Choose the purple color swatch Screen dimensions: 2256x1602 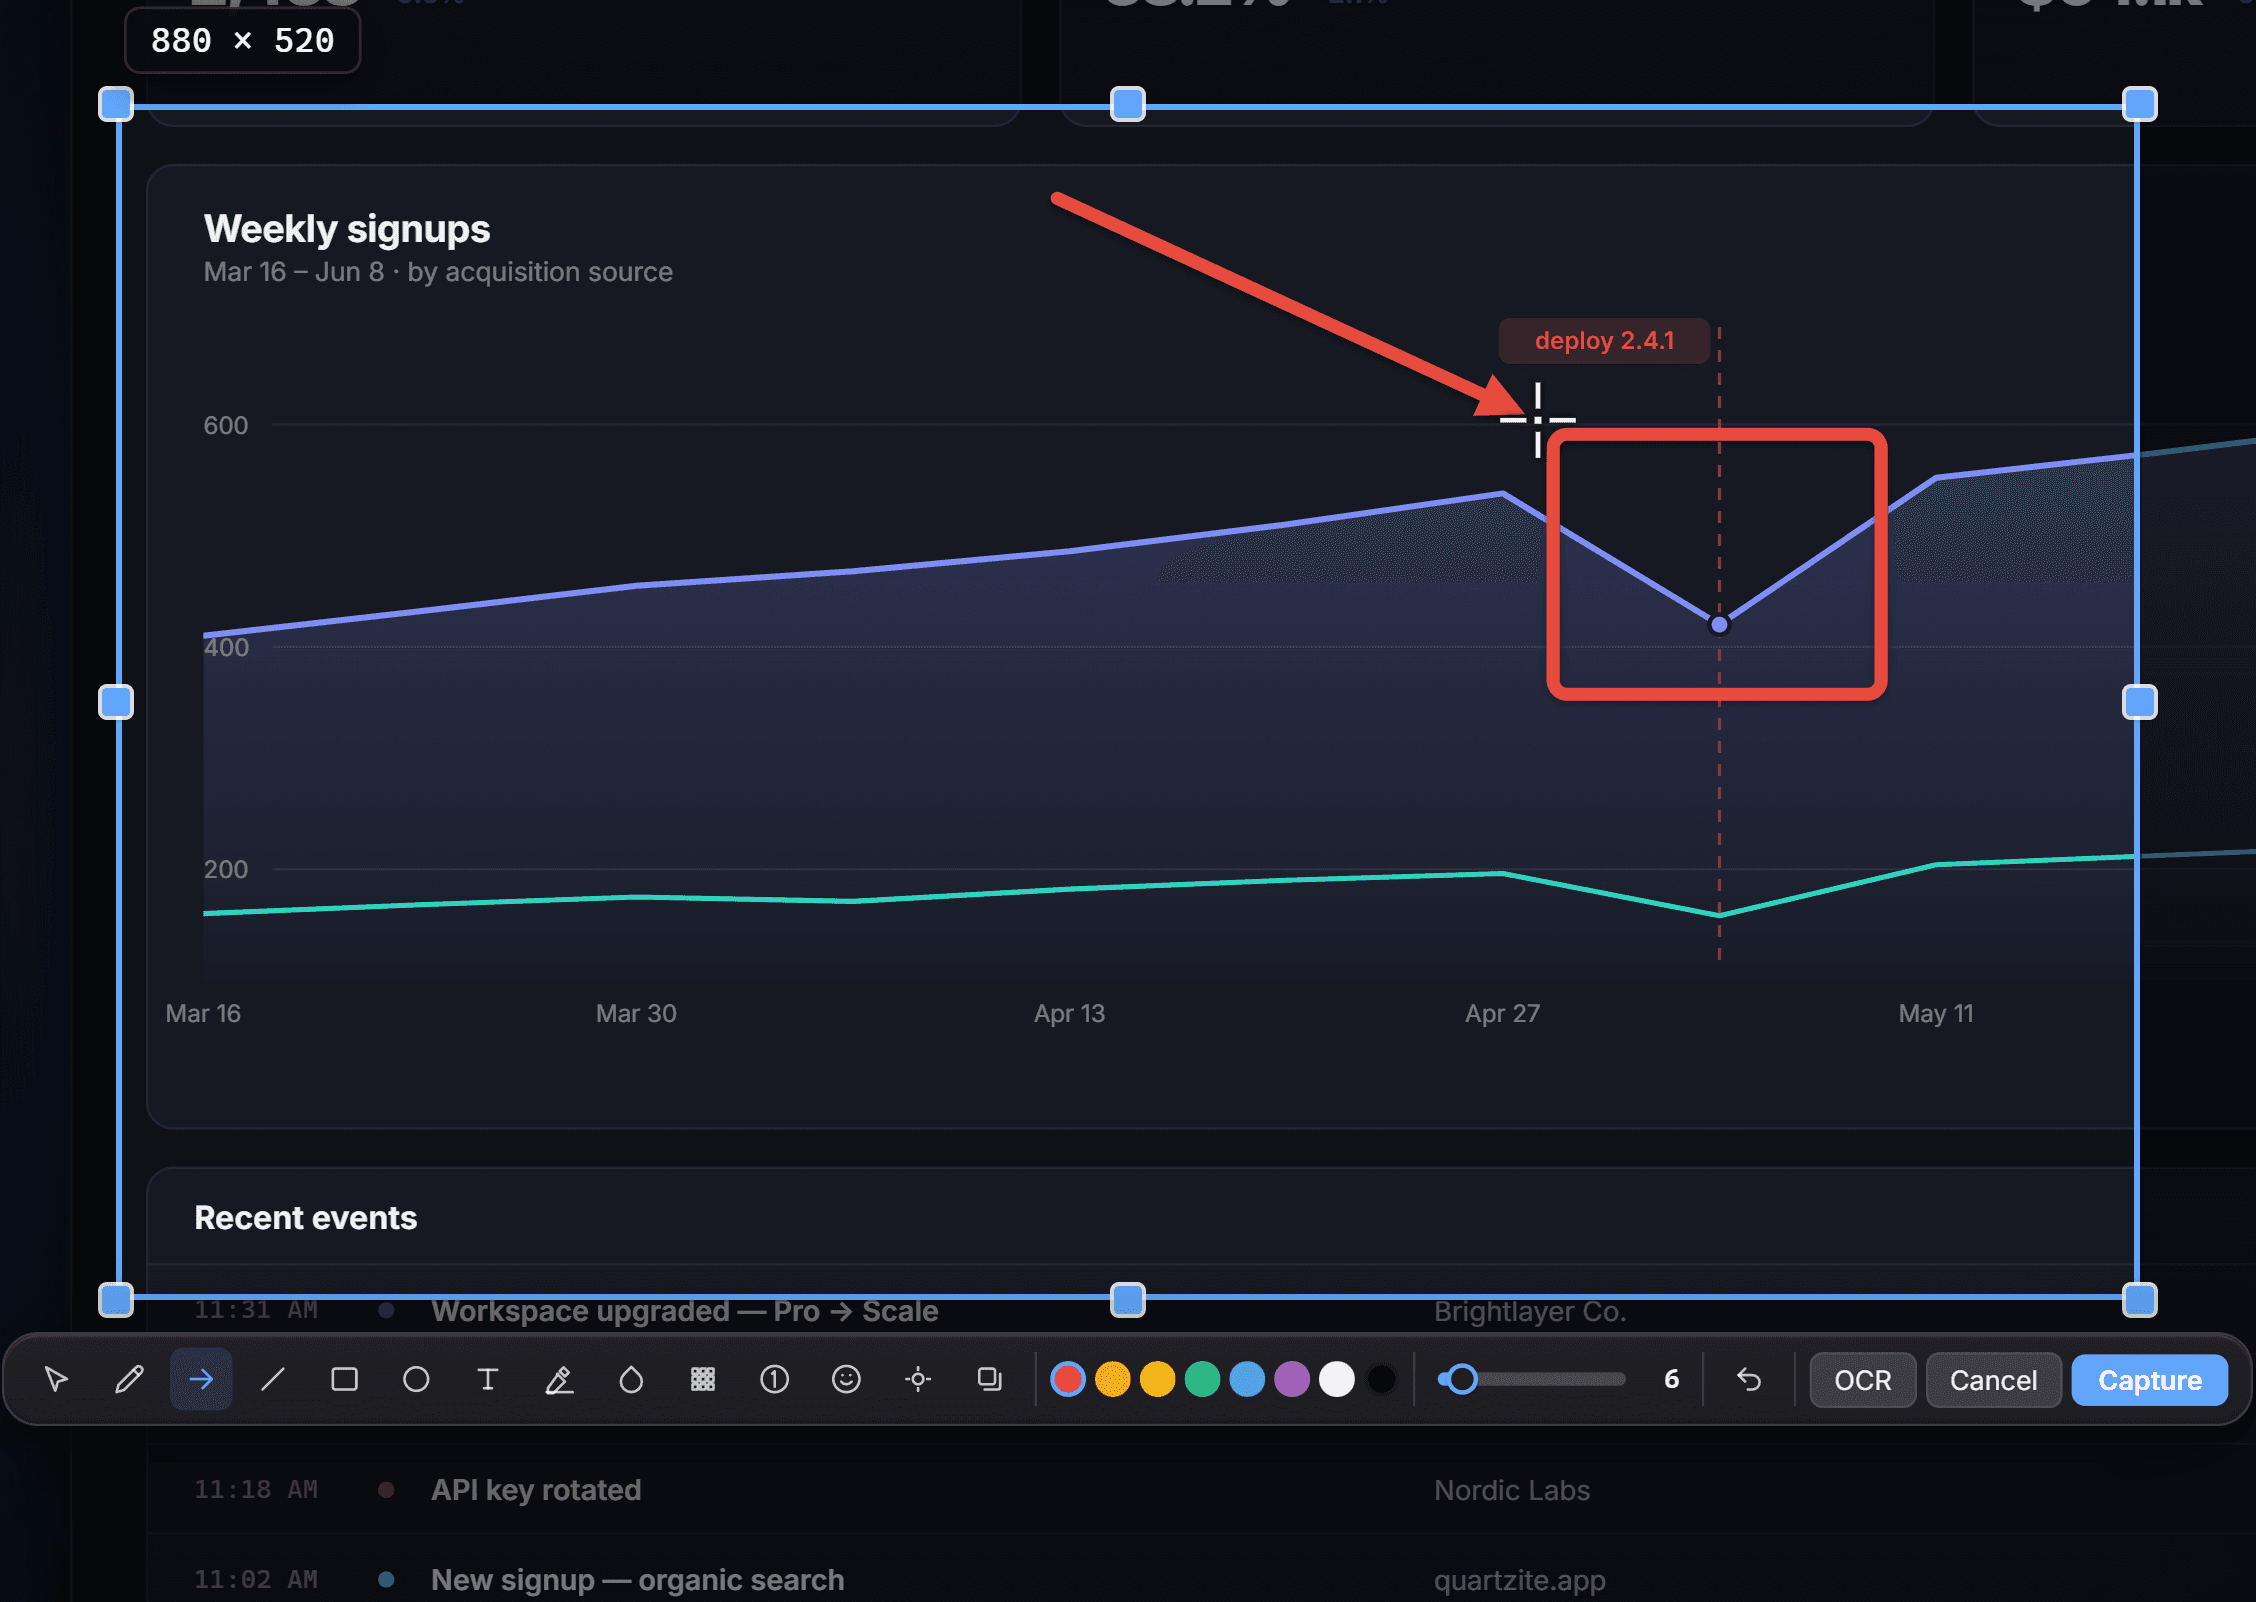(x=1292, y=1380)
